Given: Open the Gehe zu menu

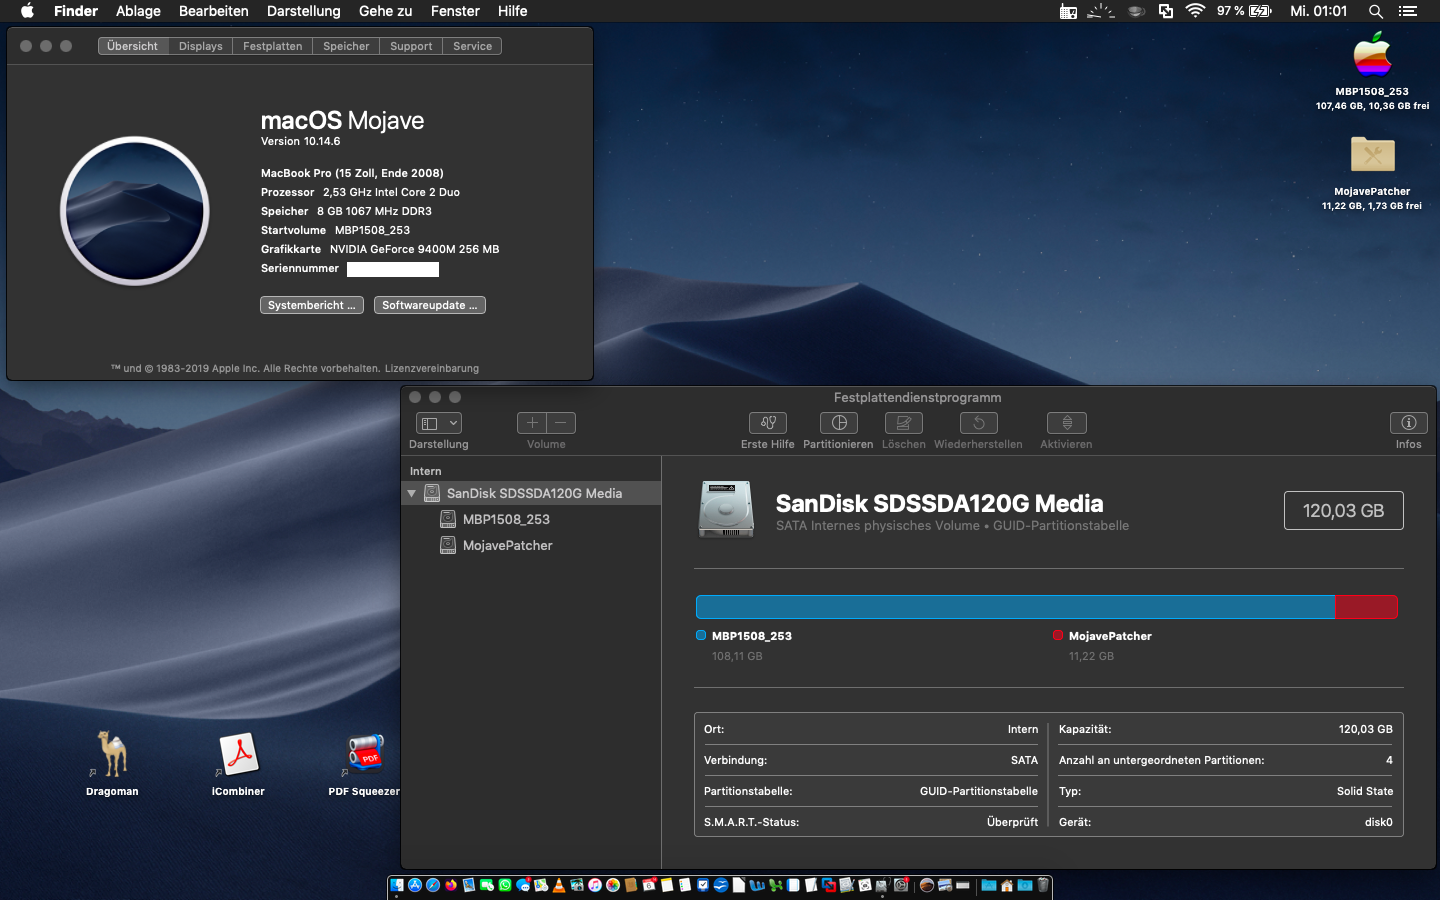Looking at the screenshot, I should [x=386, y=11].
